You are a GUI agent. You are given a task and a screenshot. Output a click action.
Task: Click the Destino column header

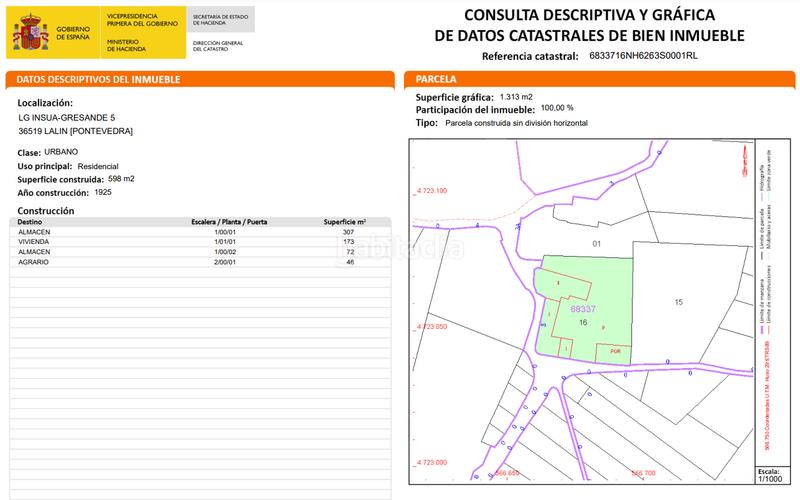(33, 223)
